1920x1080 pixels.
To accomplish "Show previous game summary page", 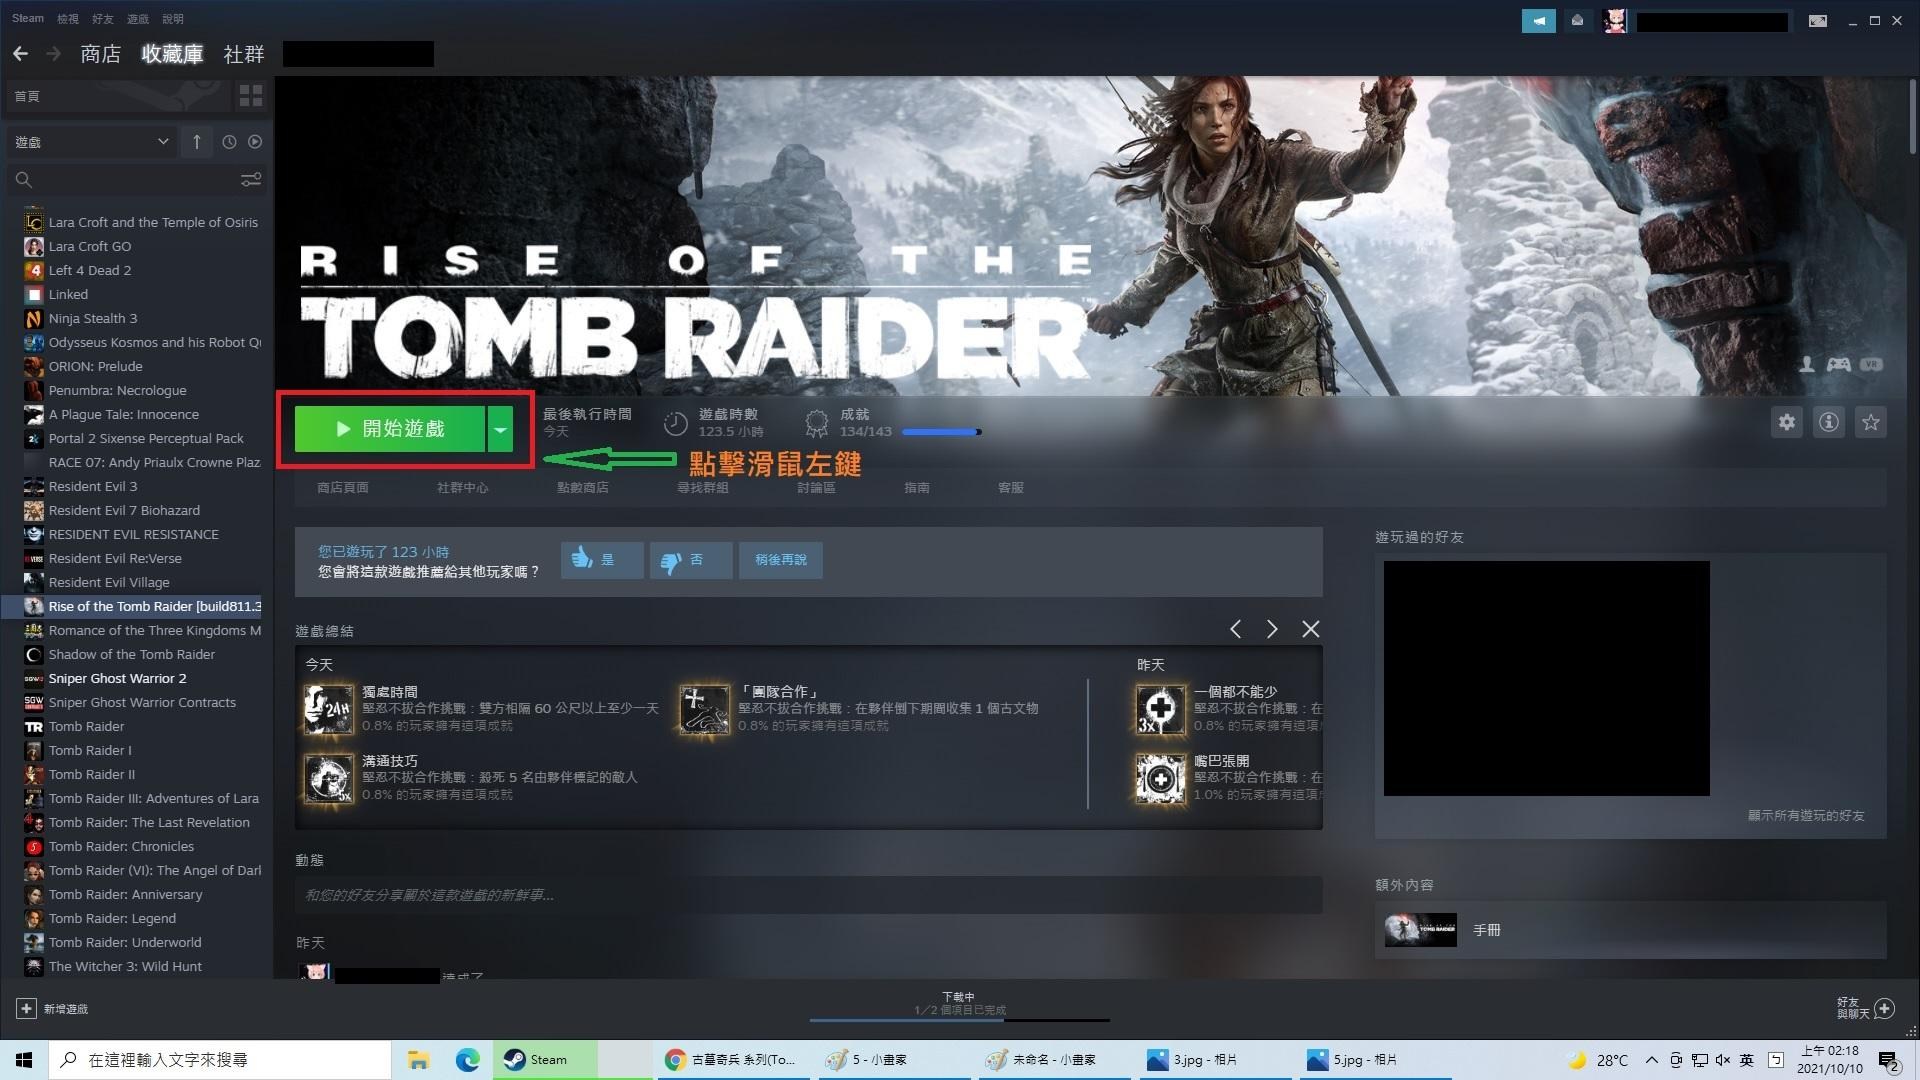I will [1236, 629].
